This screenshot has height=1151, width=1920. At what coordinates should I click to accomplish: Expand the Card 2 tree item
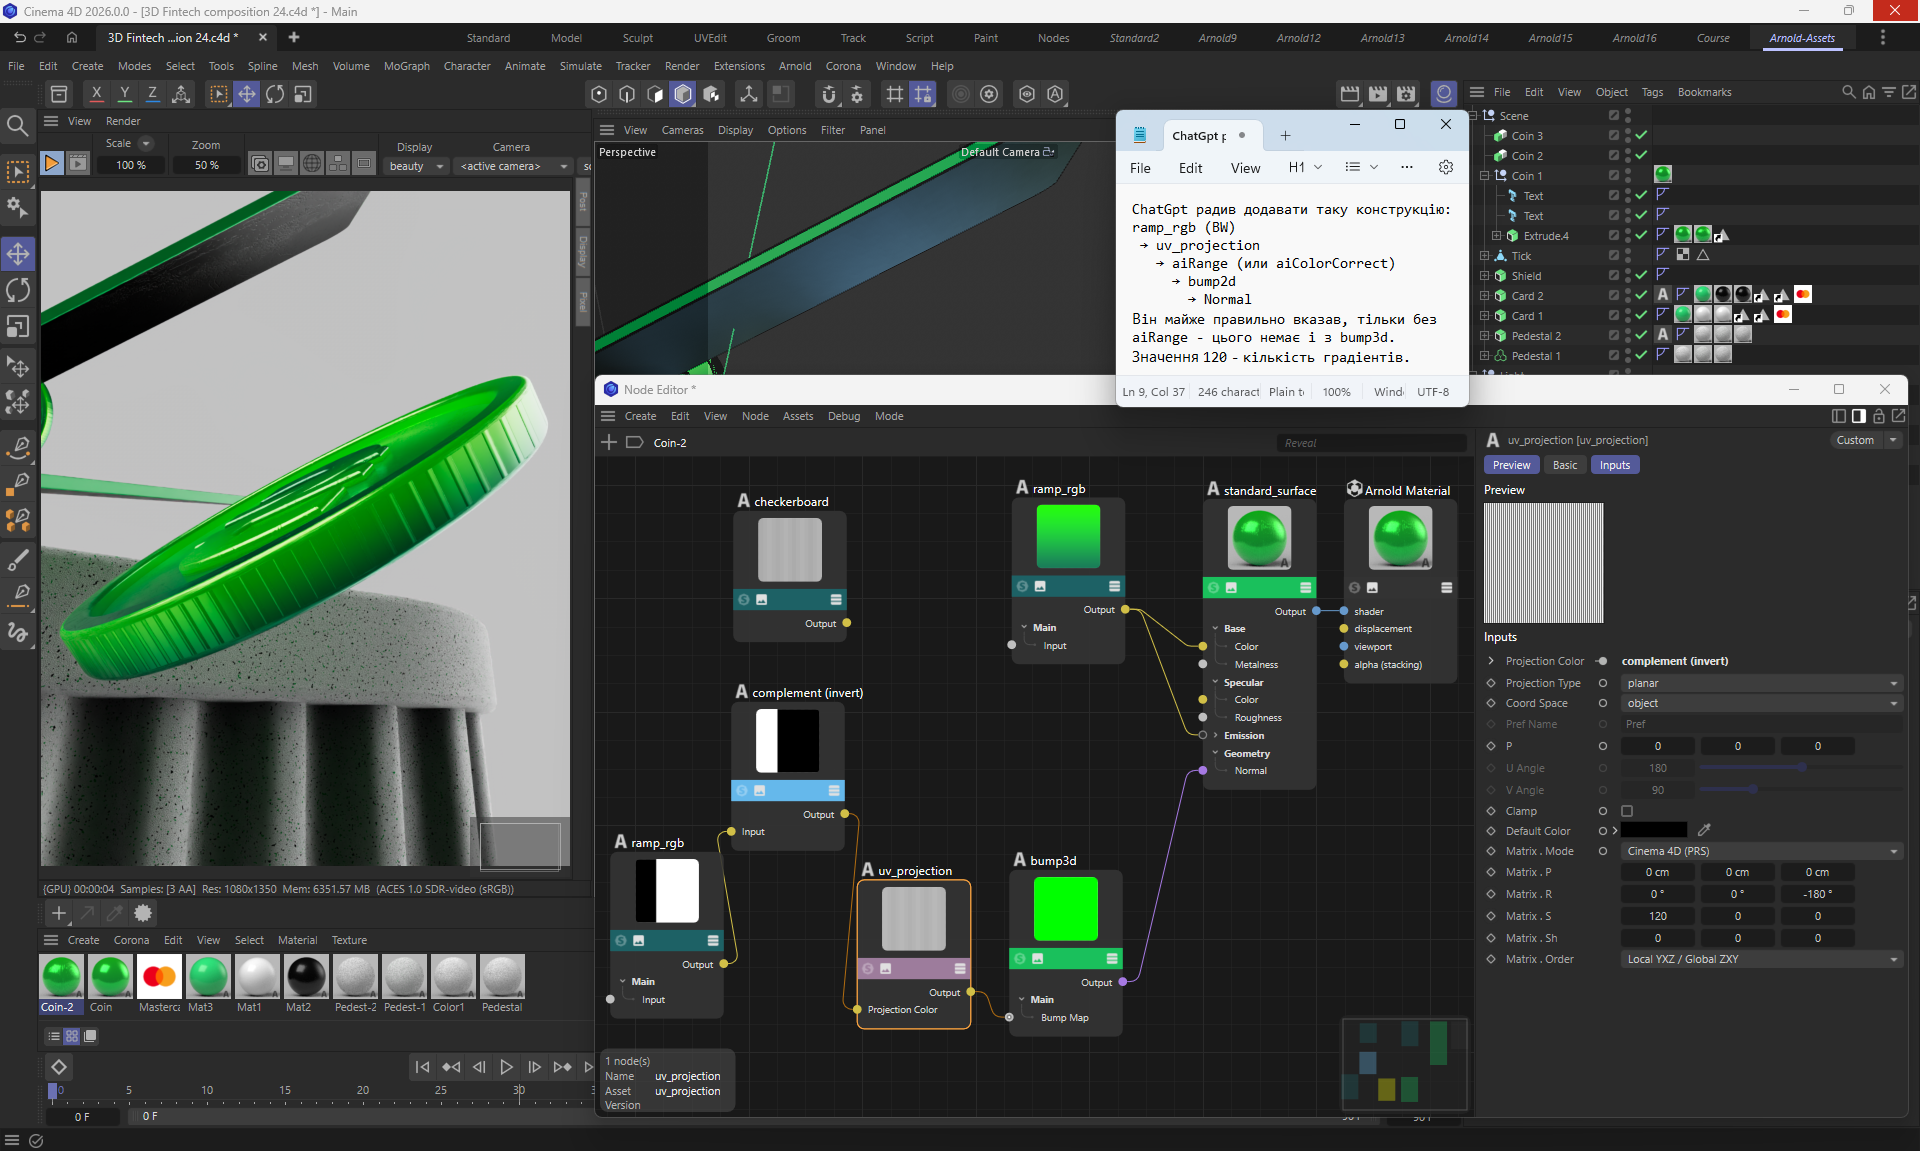point(1485,296)
